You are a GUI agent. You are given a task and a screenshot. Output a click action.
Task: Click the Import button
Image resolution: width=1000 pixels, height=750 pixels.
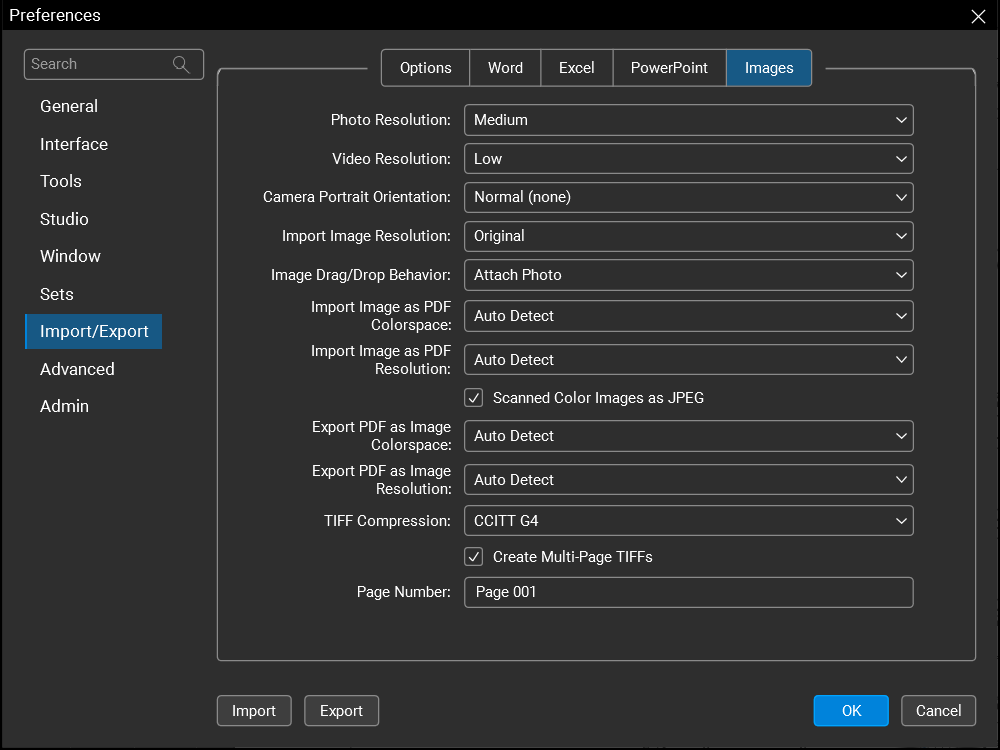tap(254, 711)
